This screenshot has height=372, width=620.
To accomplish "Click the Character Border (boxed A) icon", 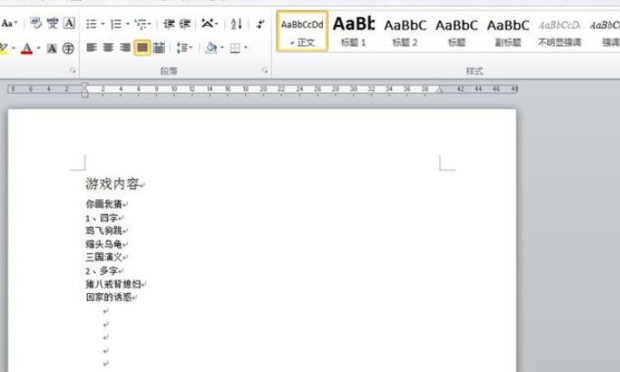I will 69,23.
